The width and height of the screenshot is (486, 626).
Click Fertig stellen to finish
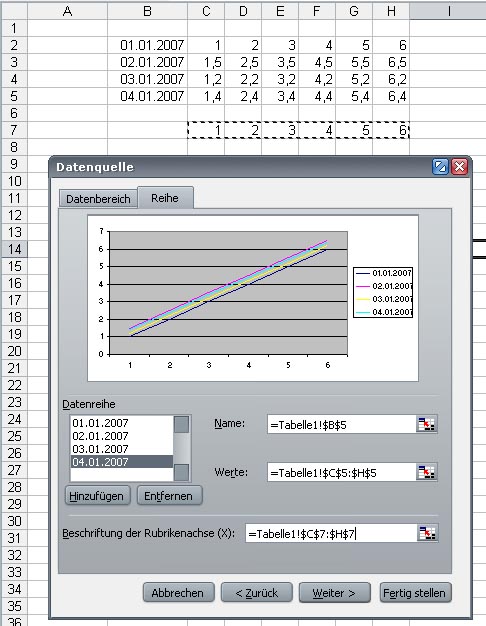tap(415, 593)
